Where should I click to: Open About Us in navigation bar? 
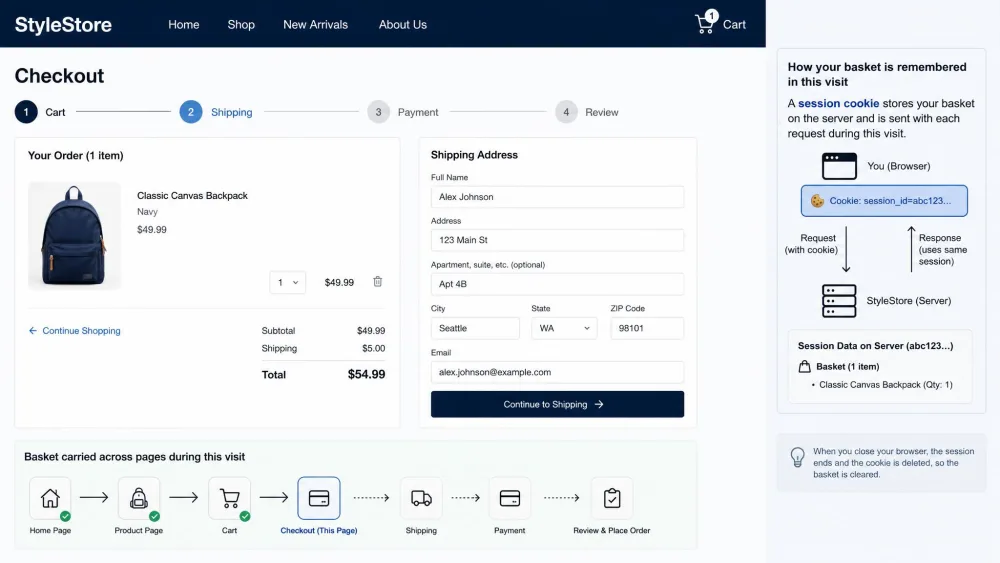click(403, 24)
